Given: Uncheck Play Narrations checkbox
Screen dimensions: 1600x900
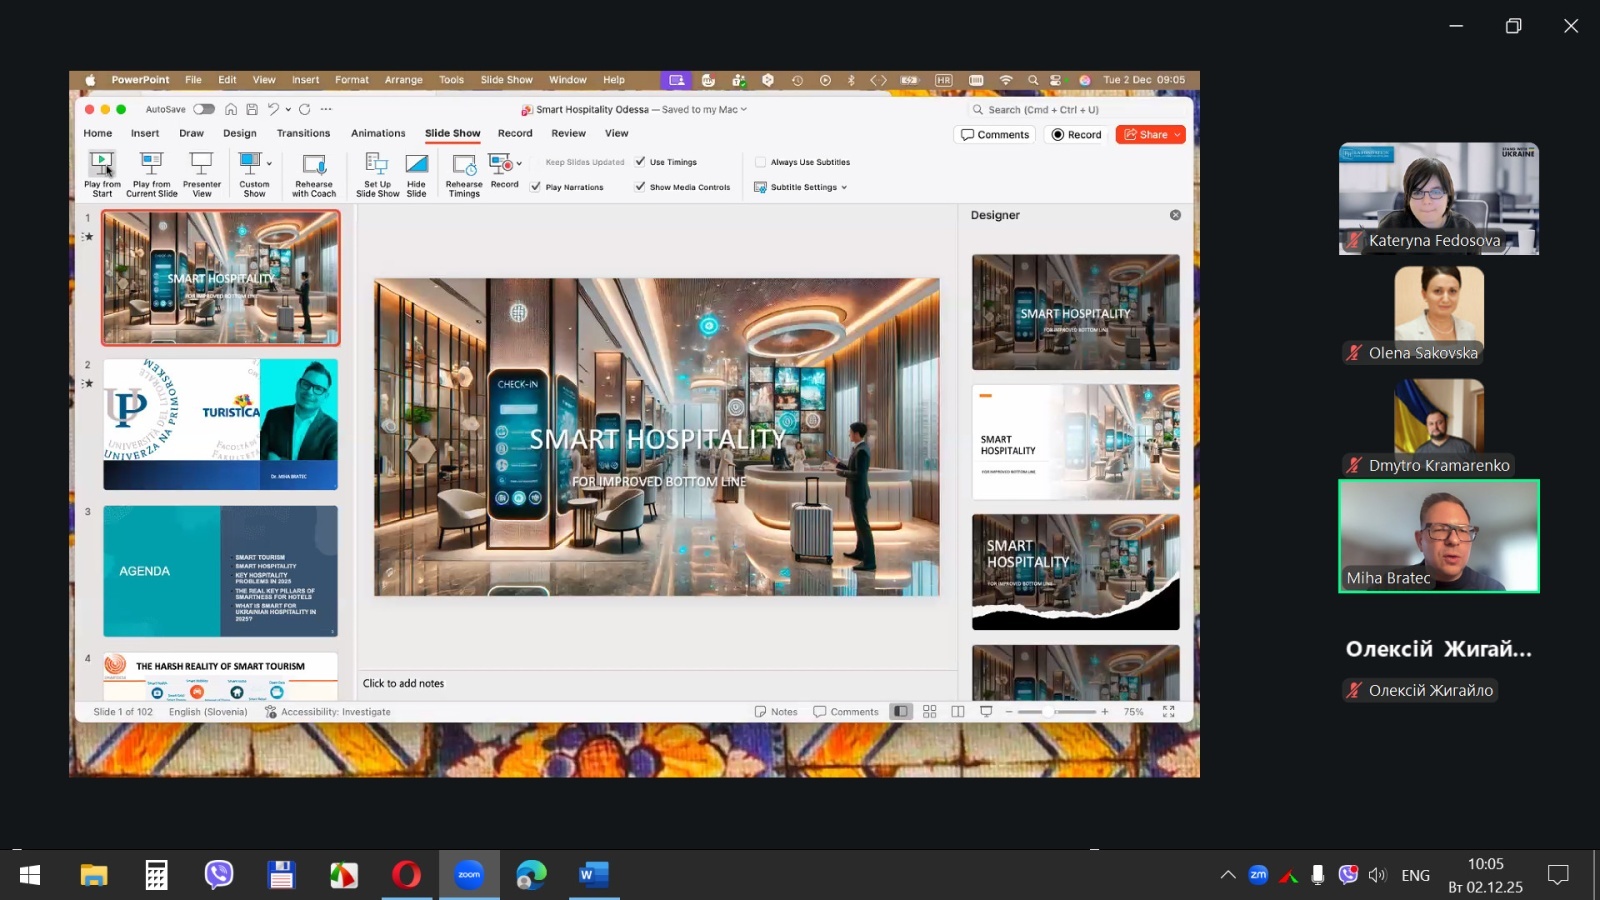Looking at the screenshot, I should click(x=537, y=187).
